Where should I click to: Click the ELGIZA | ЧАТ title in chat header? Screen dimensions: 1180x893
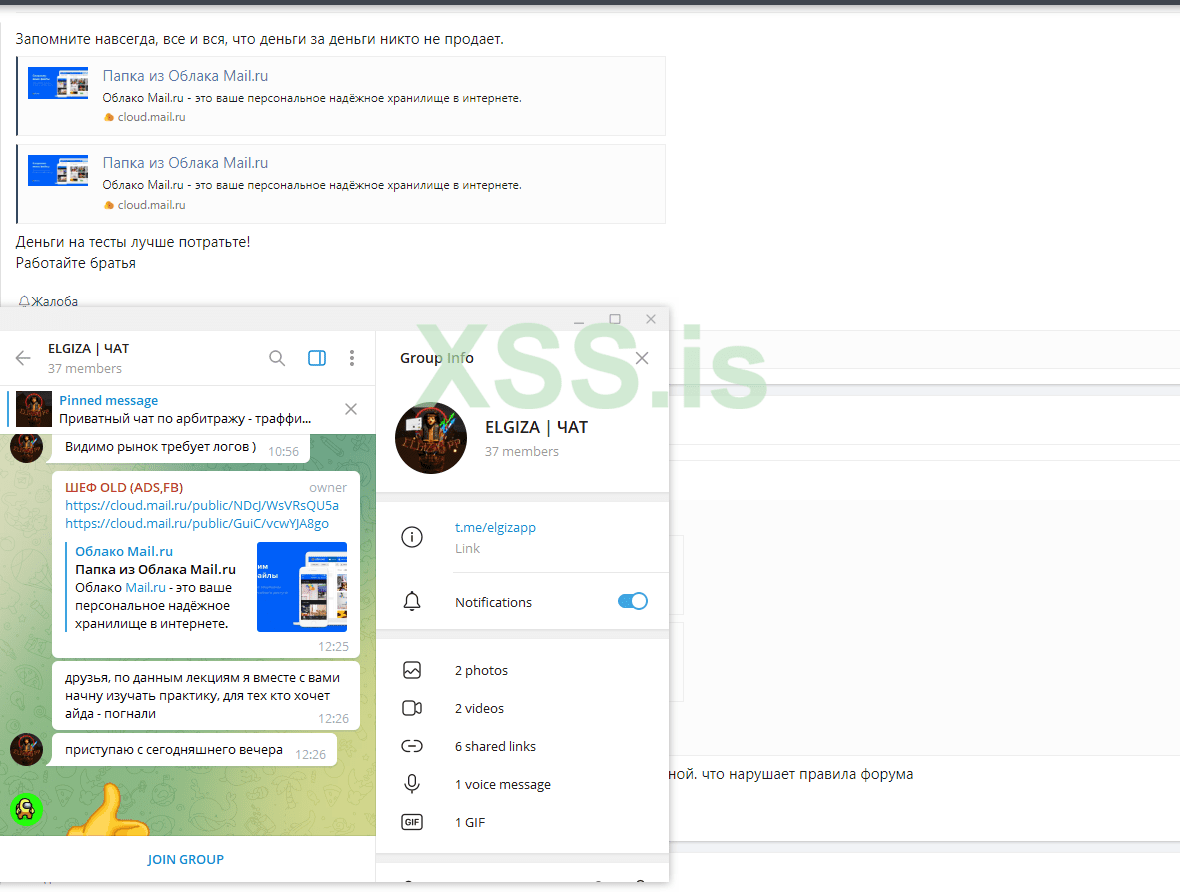pyautogui.click(x=89, y=349)
